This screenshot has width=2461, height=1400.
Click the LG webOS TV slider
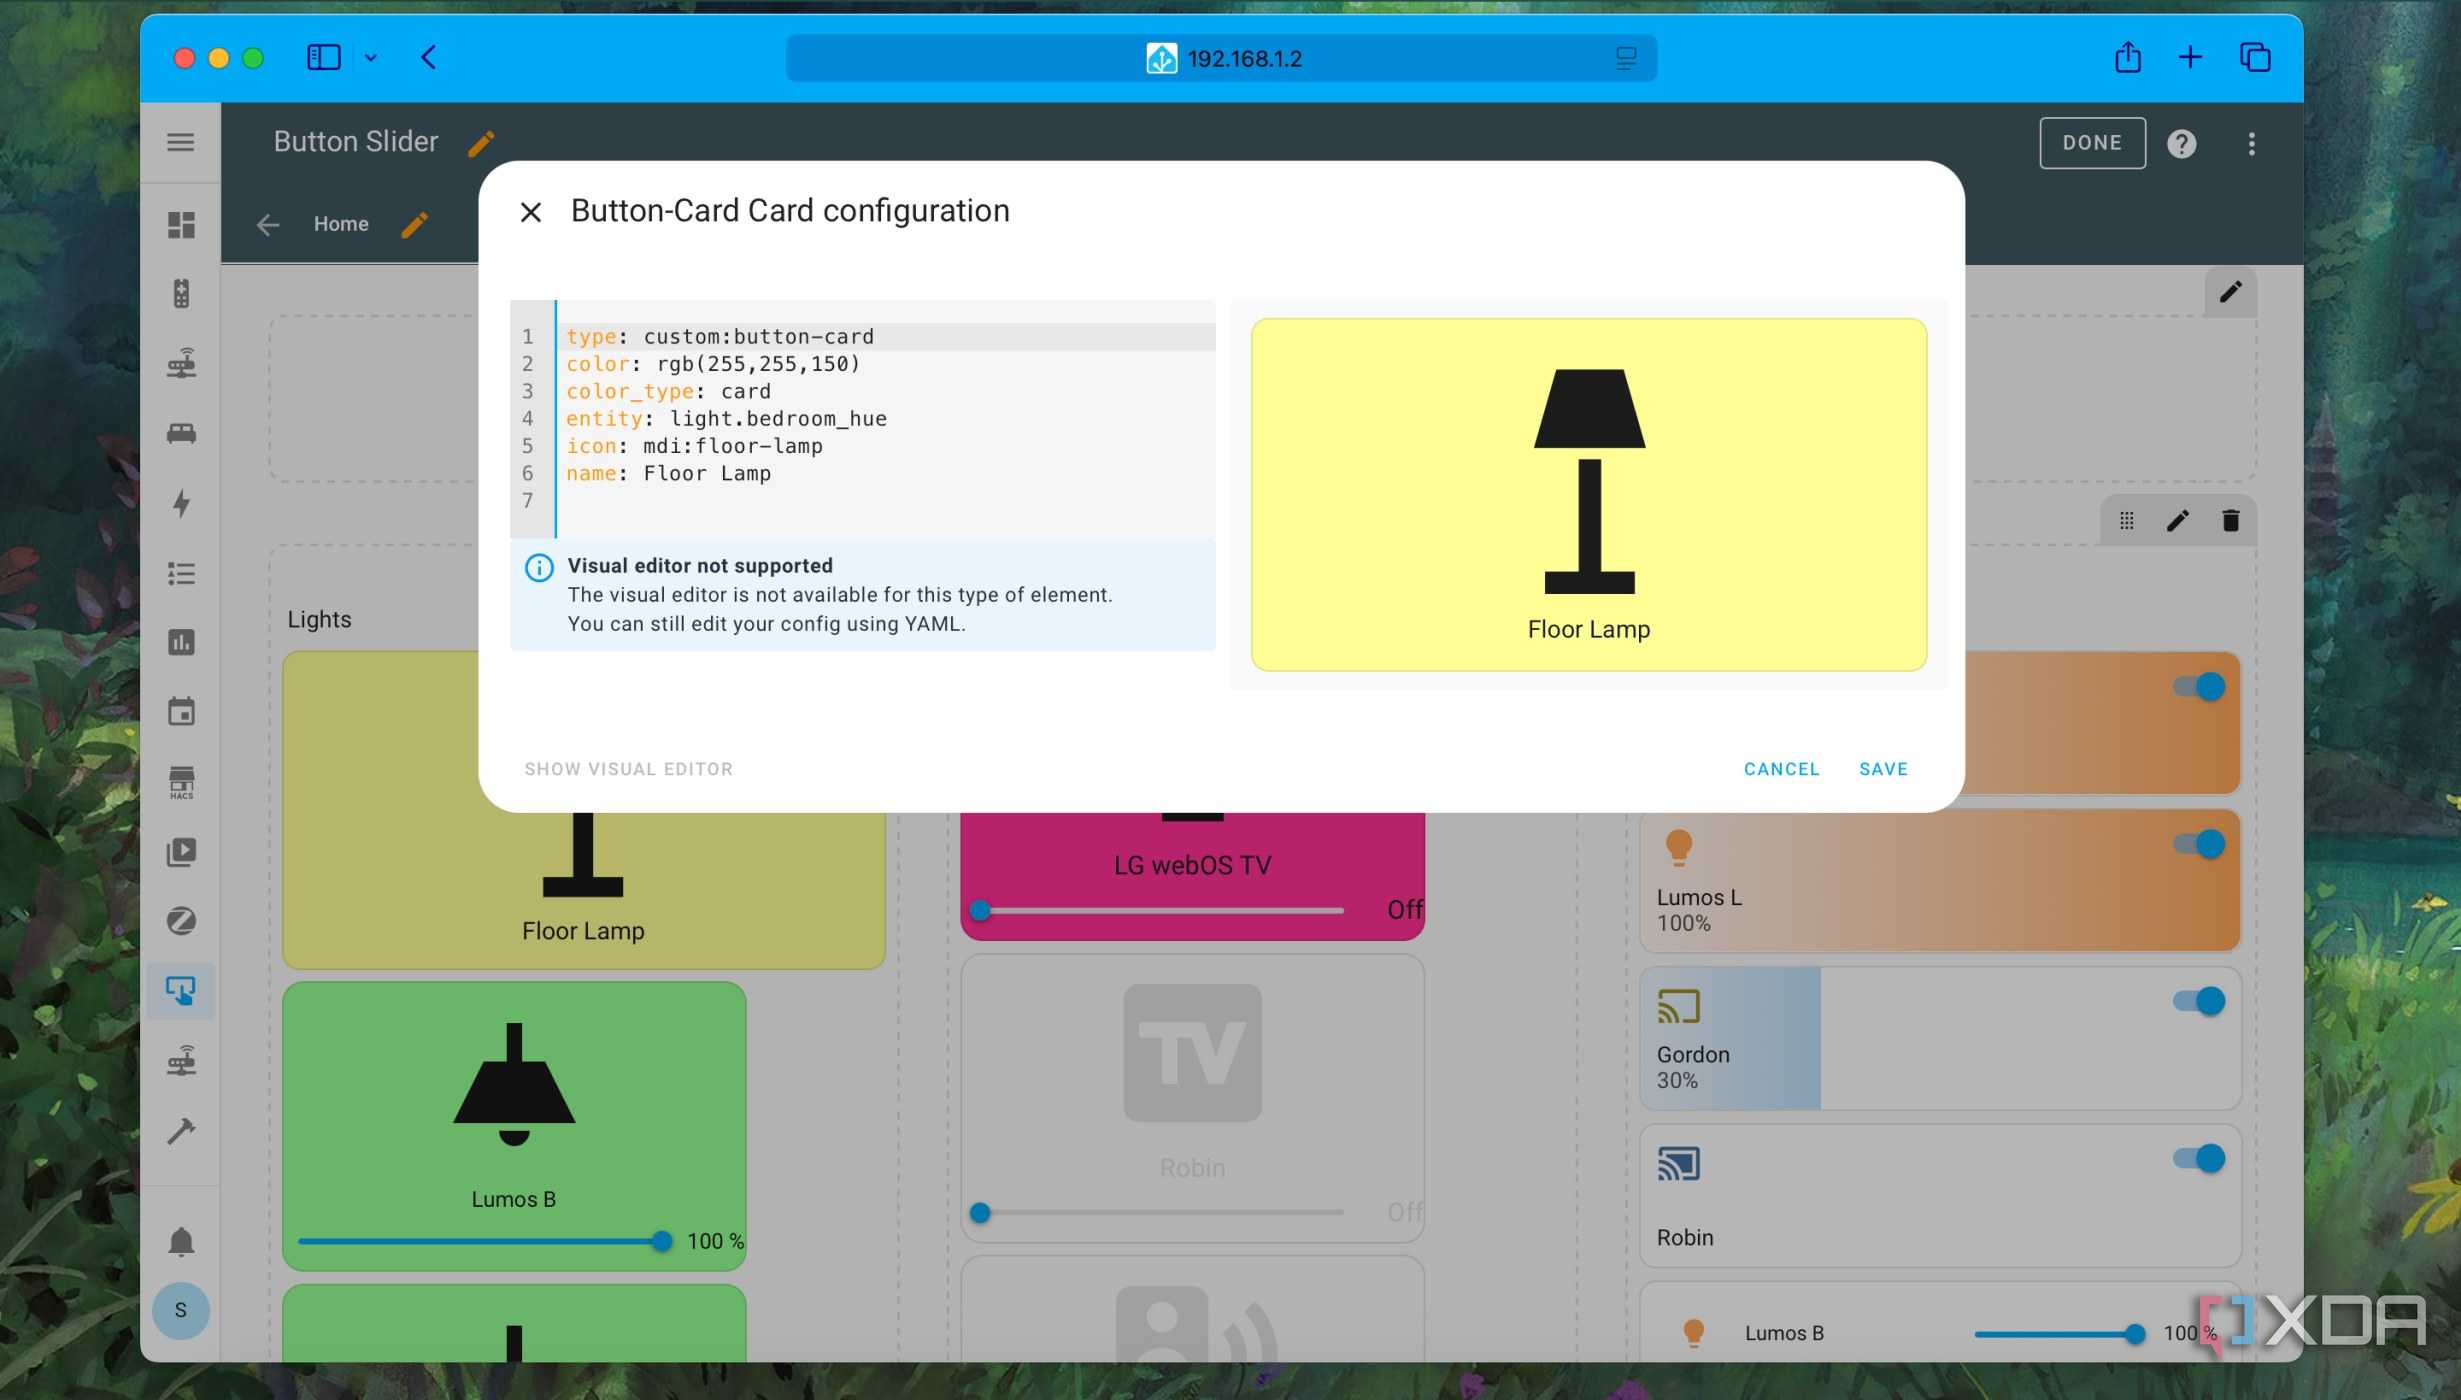1159,910
